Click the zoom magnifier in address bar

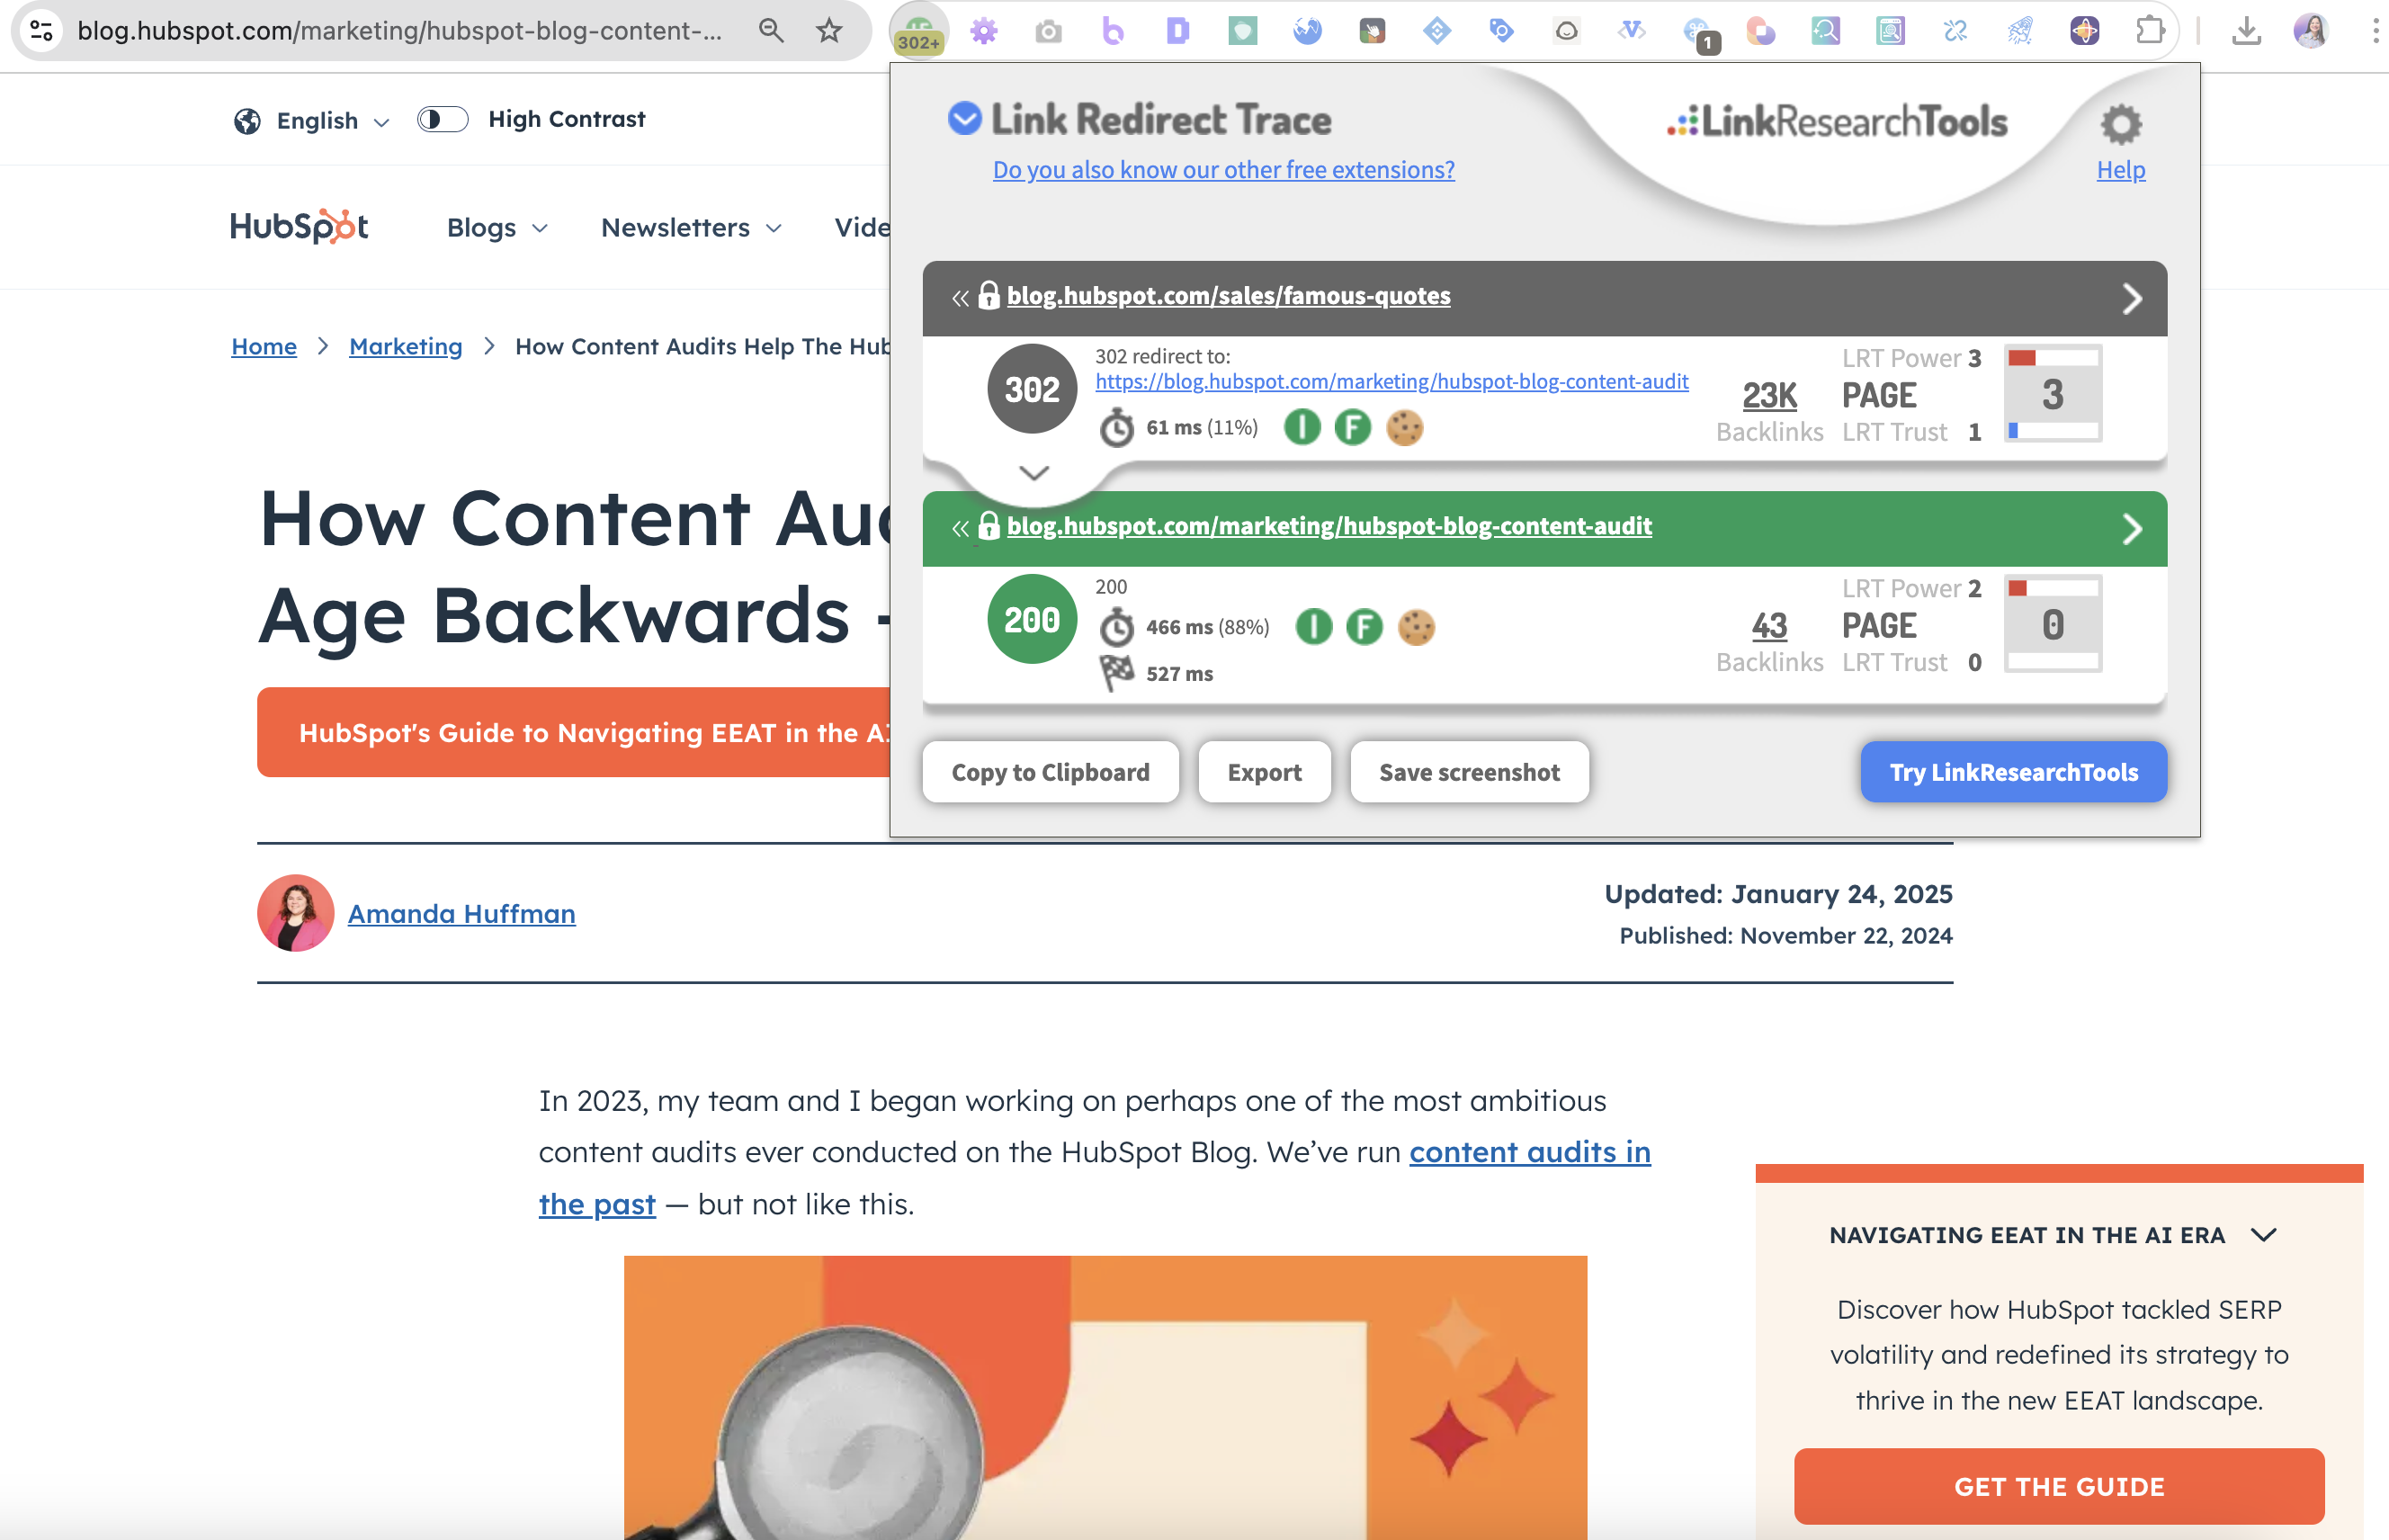771,31
